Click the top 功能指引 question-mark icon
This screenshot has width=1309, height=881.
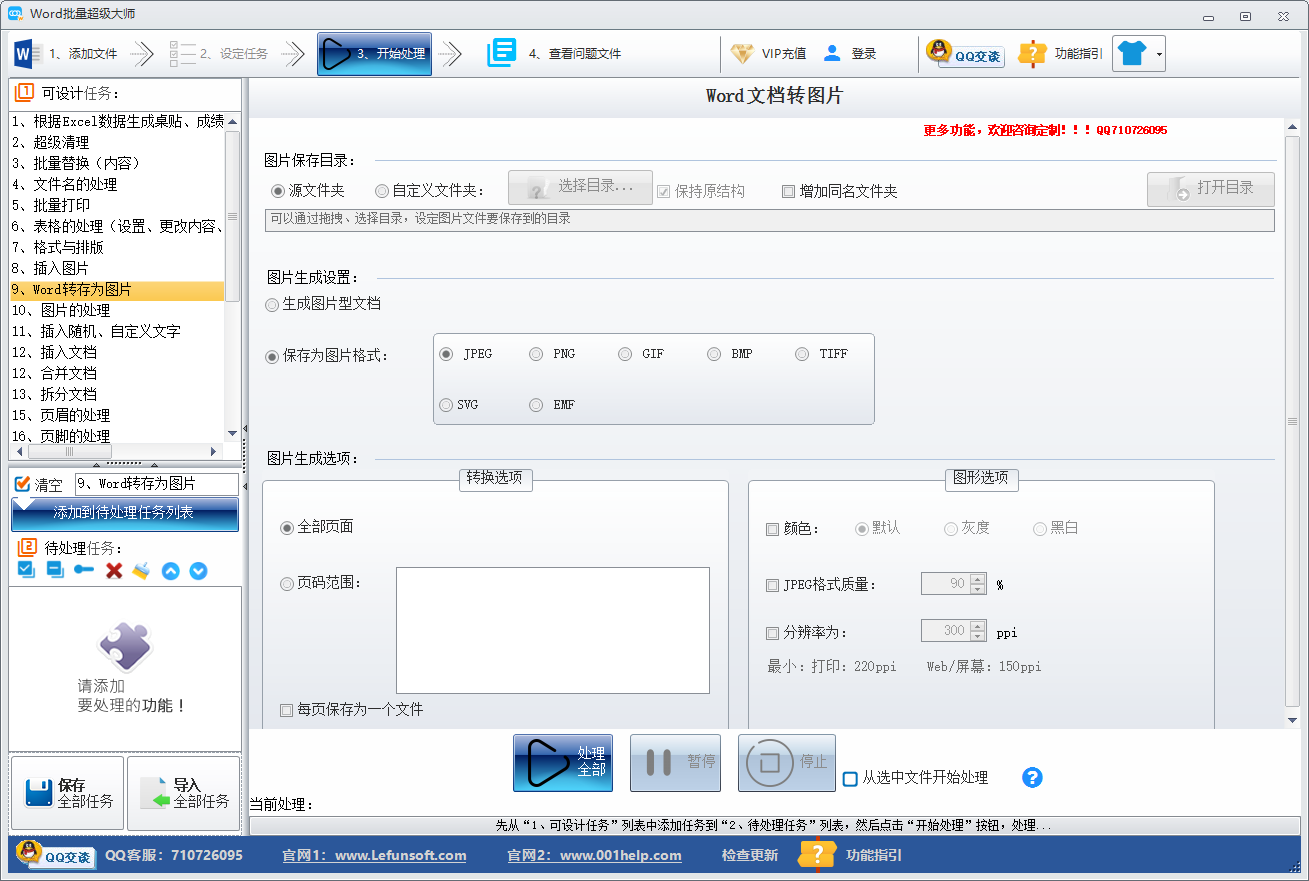coord(1032,54)
